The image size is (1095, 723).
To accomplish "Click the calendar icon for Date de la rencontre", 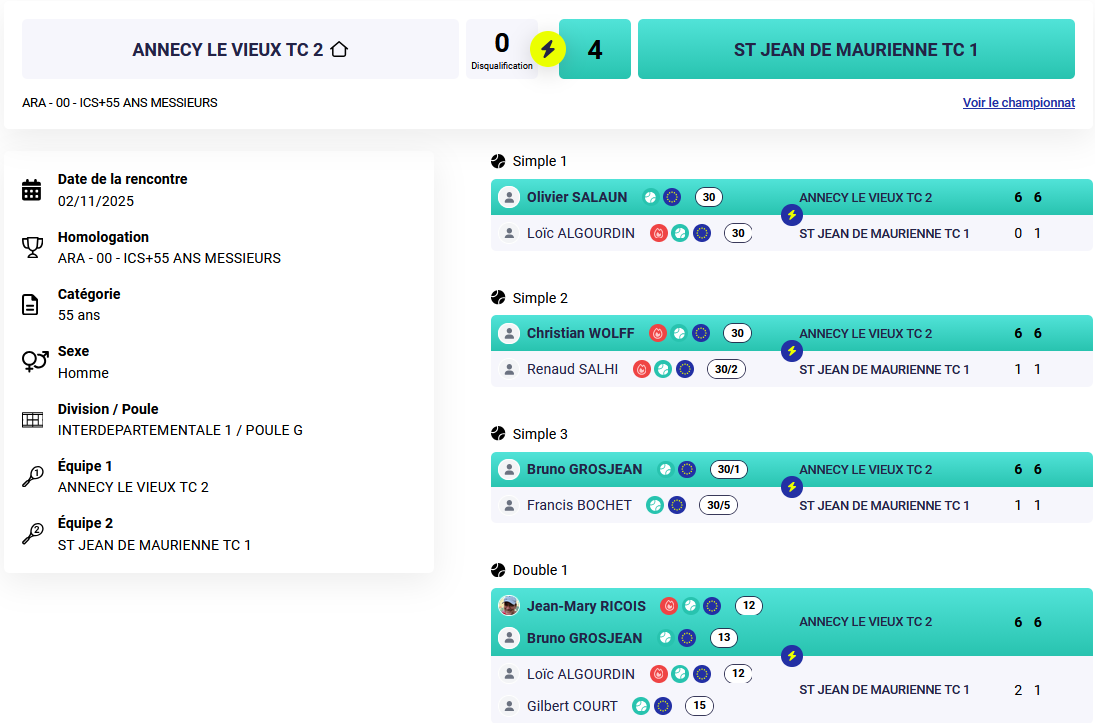I will click(x=32, y=190).
